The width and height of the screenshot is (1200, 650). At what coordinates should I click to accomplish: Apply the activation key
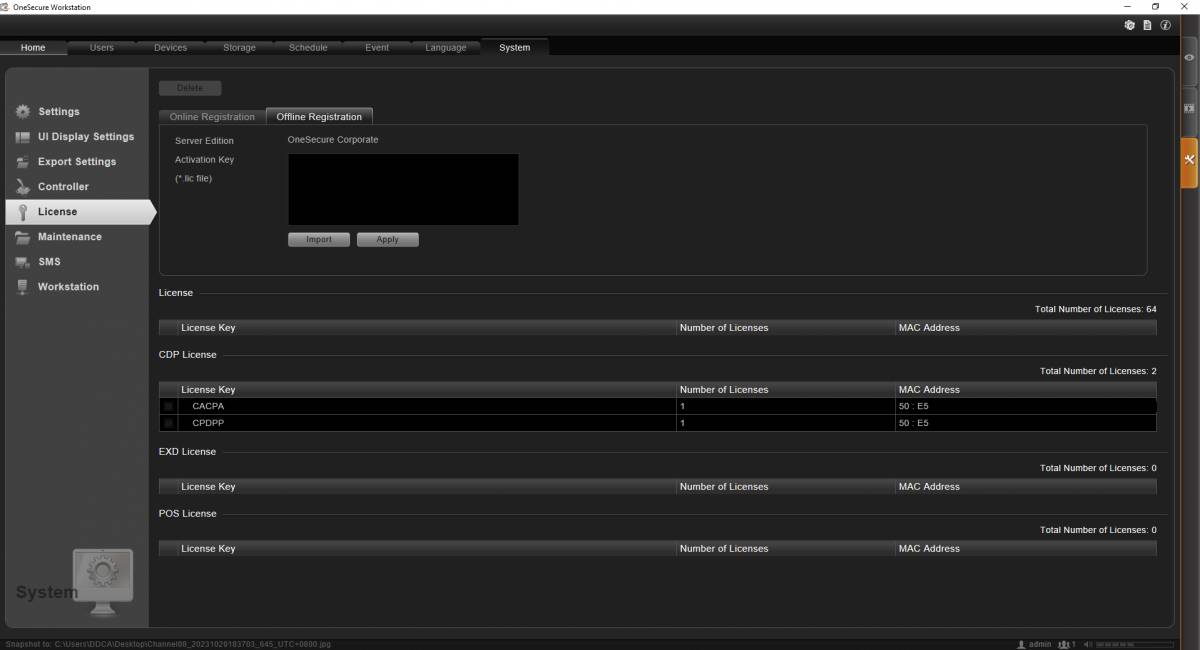click(x=387, y=239)
